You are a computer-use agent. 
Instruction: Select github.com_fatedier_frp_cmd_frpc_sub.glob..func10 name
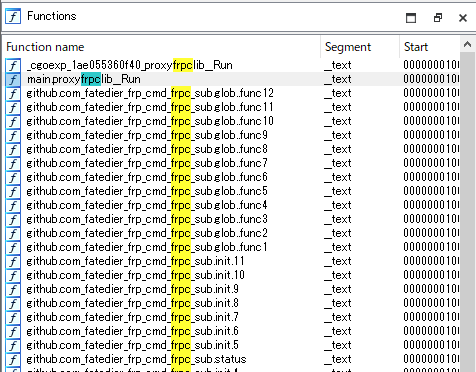(x=150, y=121)
